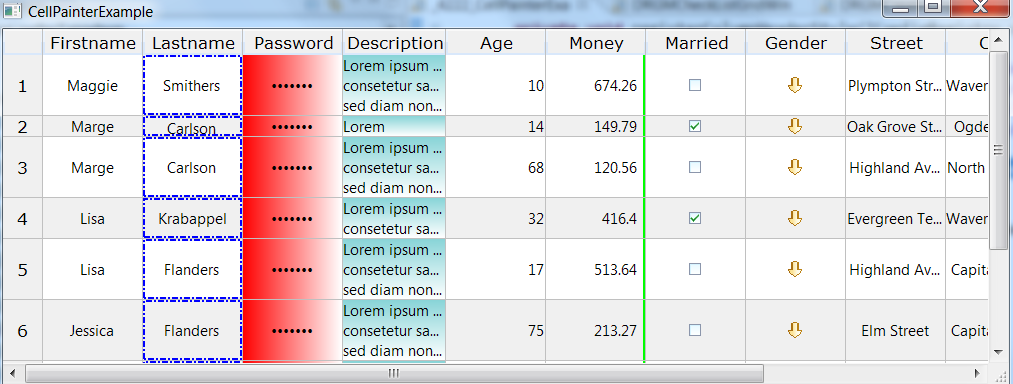
Task: Click the CellPainterExample window title icon
Action: [12, 11]
